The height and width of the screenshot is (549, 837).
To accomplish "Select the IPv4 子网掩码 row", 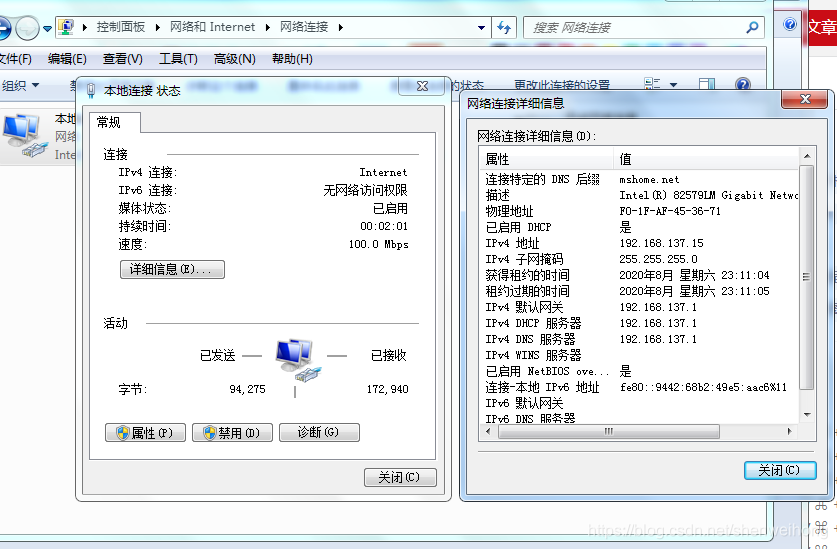I will tap(639, 259).
